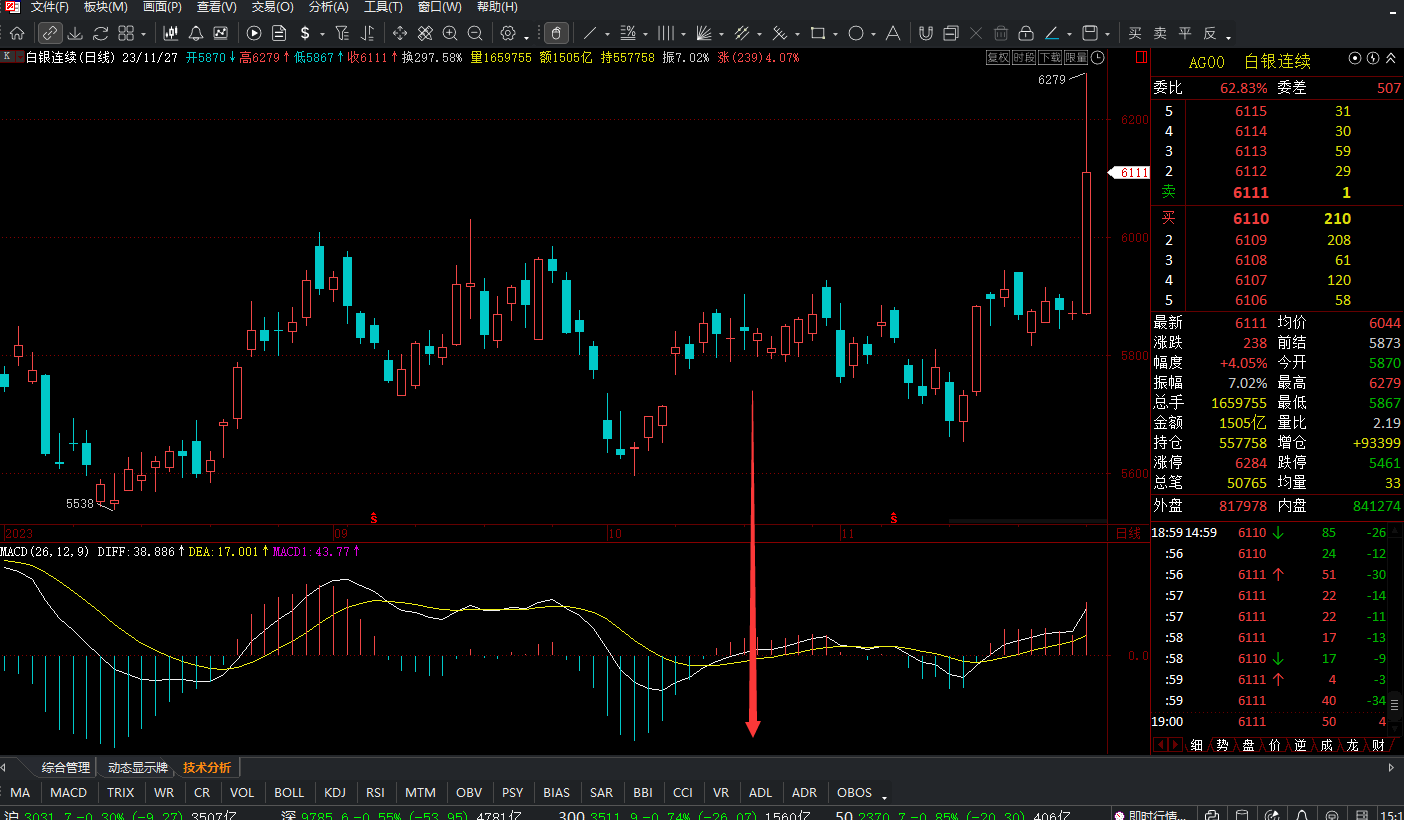This screenshot has width=1404, height=820.
Task: Open the document/report icon
Action: (279, 33)
